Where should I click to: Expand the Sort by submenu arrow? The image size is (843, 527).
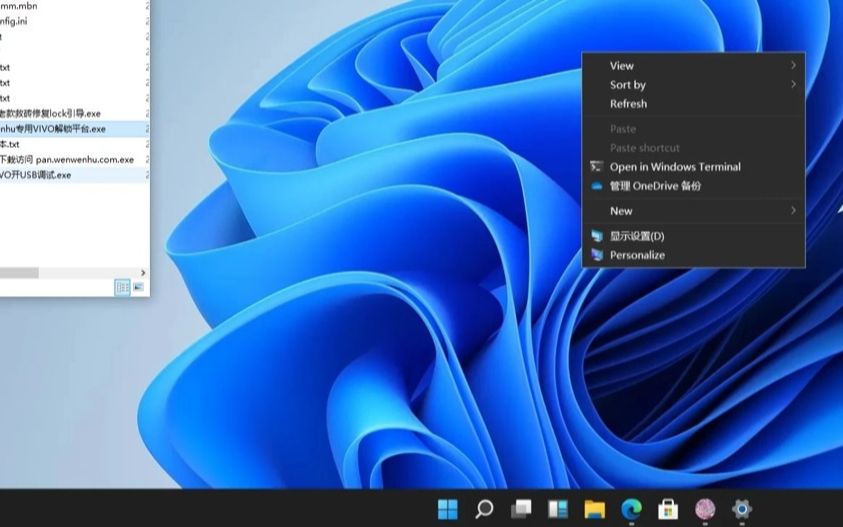click(x=793, y=84)
